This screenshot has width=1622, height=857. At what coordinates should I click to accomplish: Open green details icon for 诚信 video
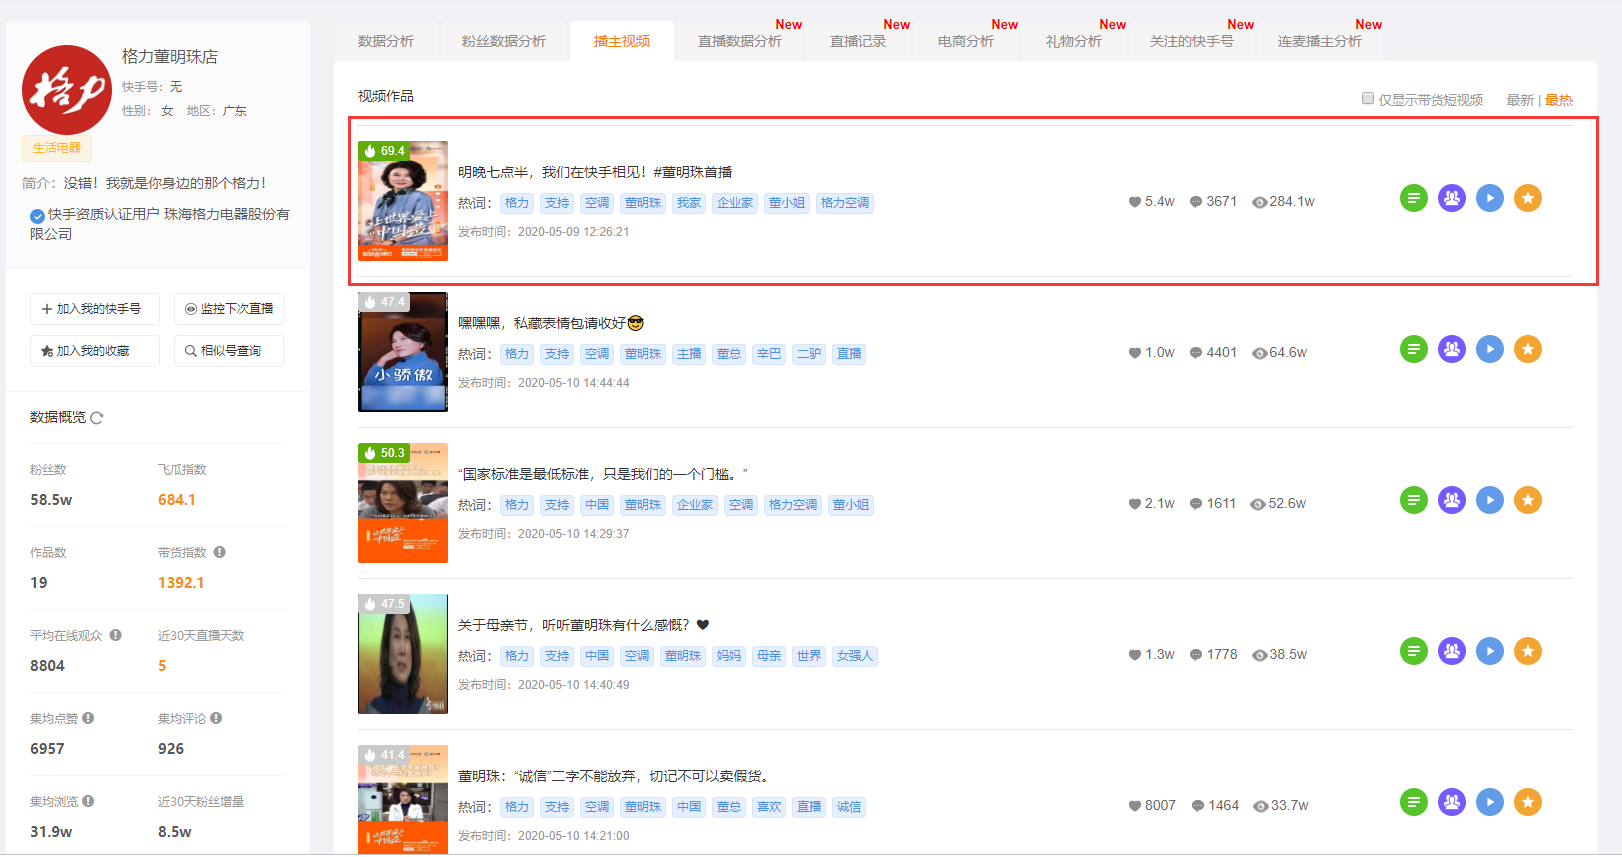(x=1413, y=802)
